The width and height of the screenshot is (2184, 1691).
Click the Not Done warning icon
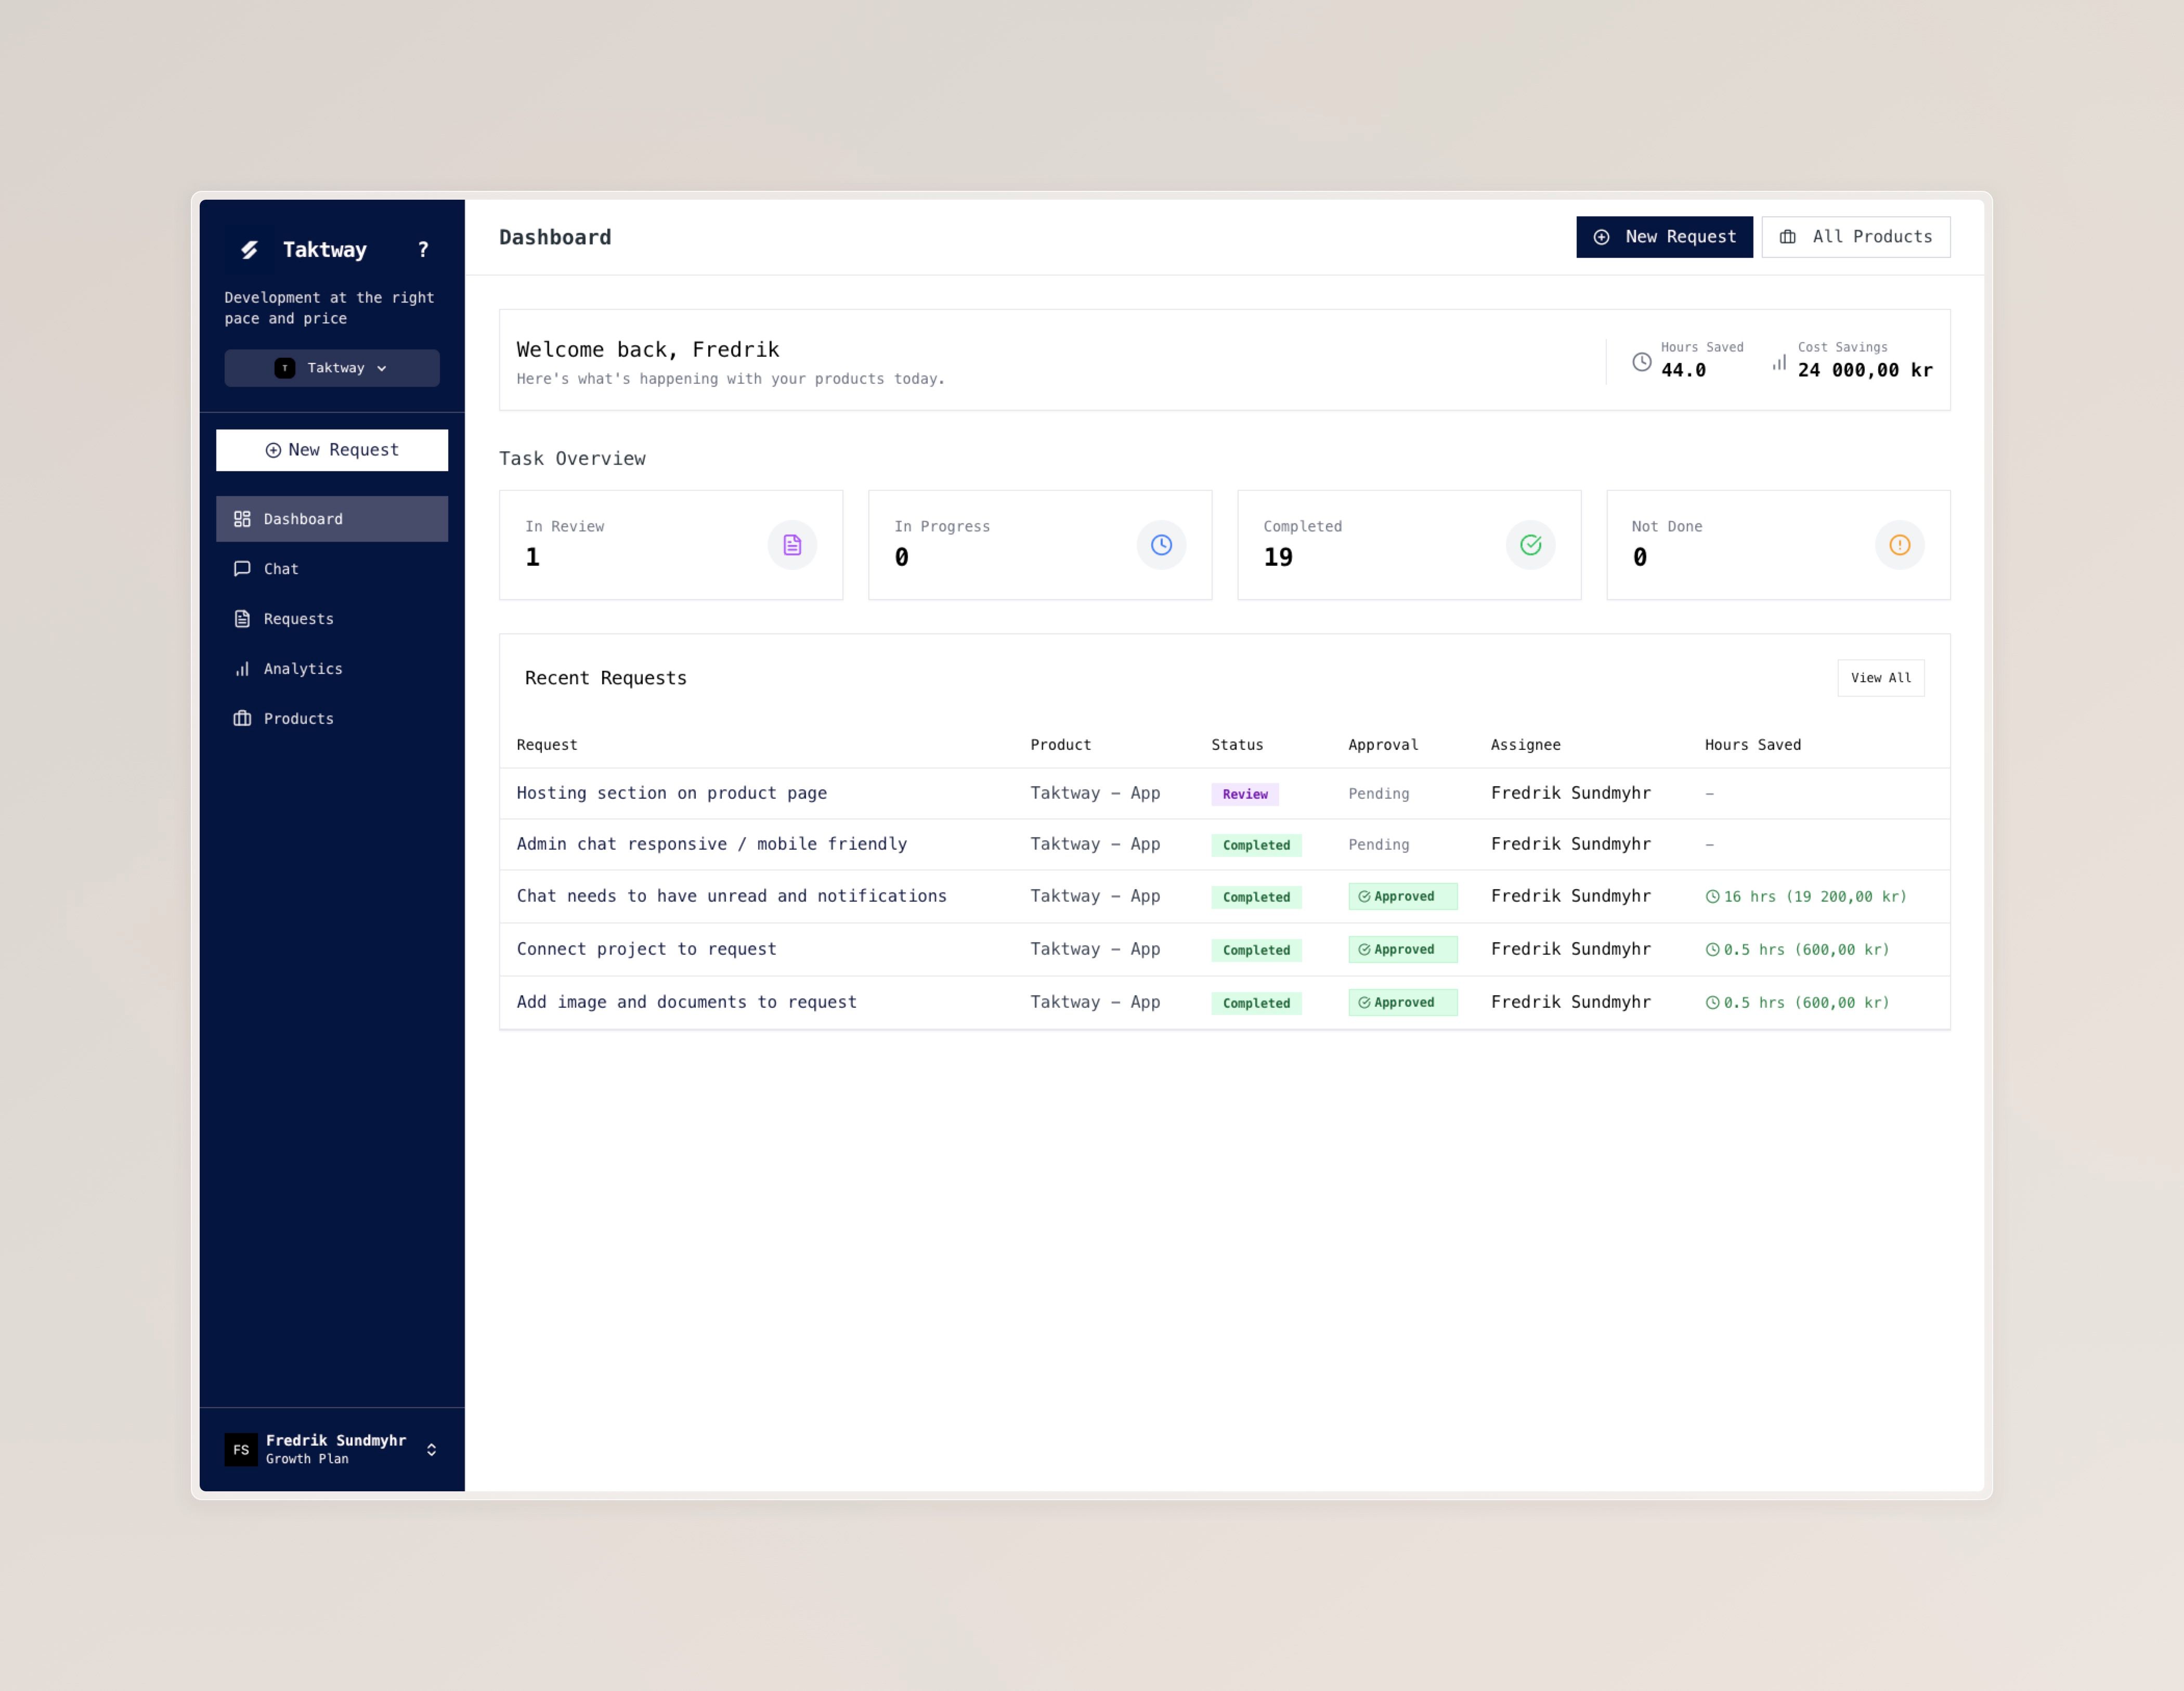point(1899,545)
